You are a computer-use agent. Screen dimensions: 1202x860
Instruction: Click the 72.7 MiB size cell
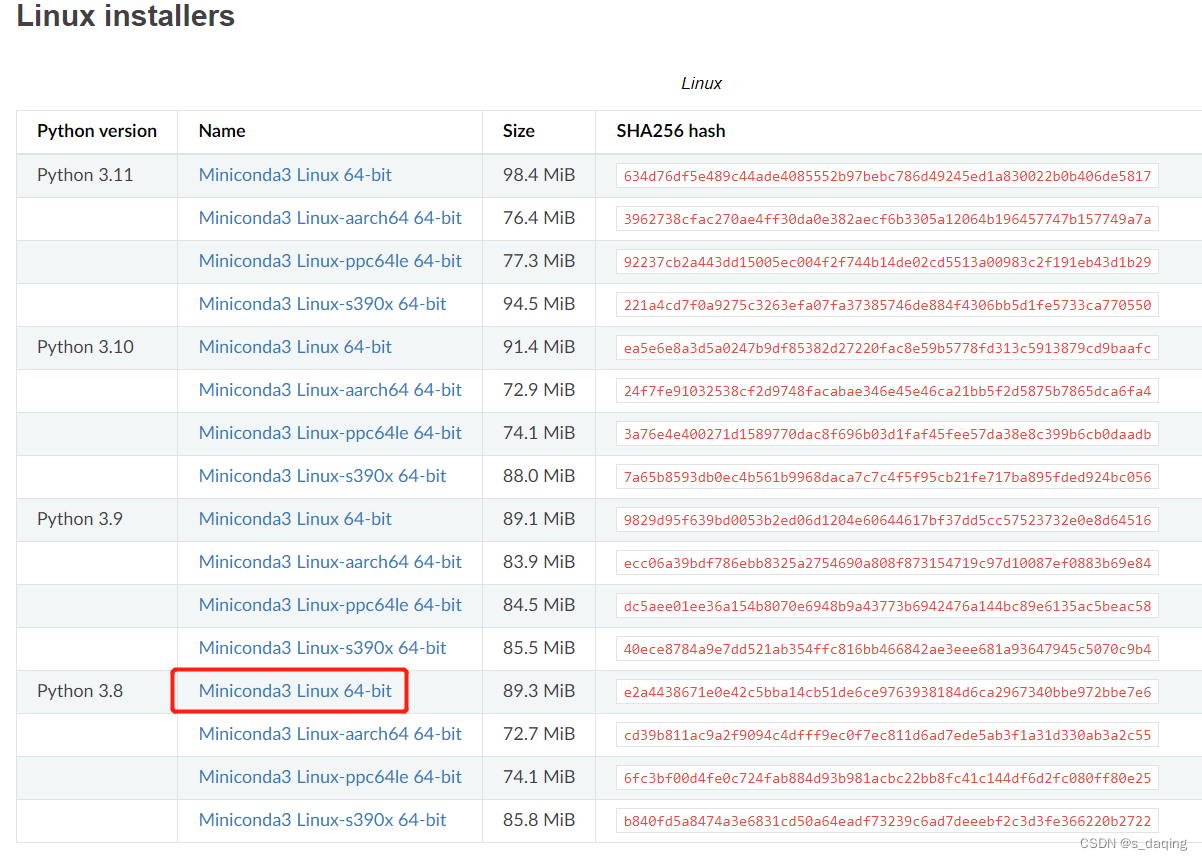click(x=539, y=734)
